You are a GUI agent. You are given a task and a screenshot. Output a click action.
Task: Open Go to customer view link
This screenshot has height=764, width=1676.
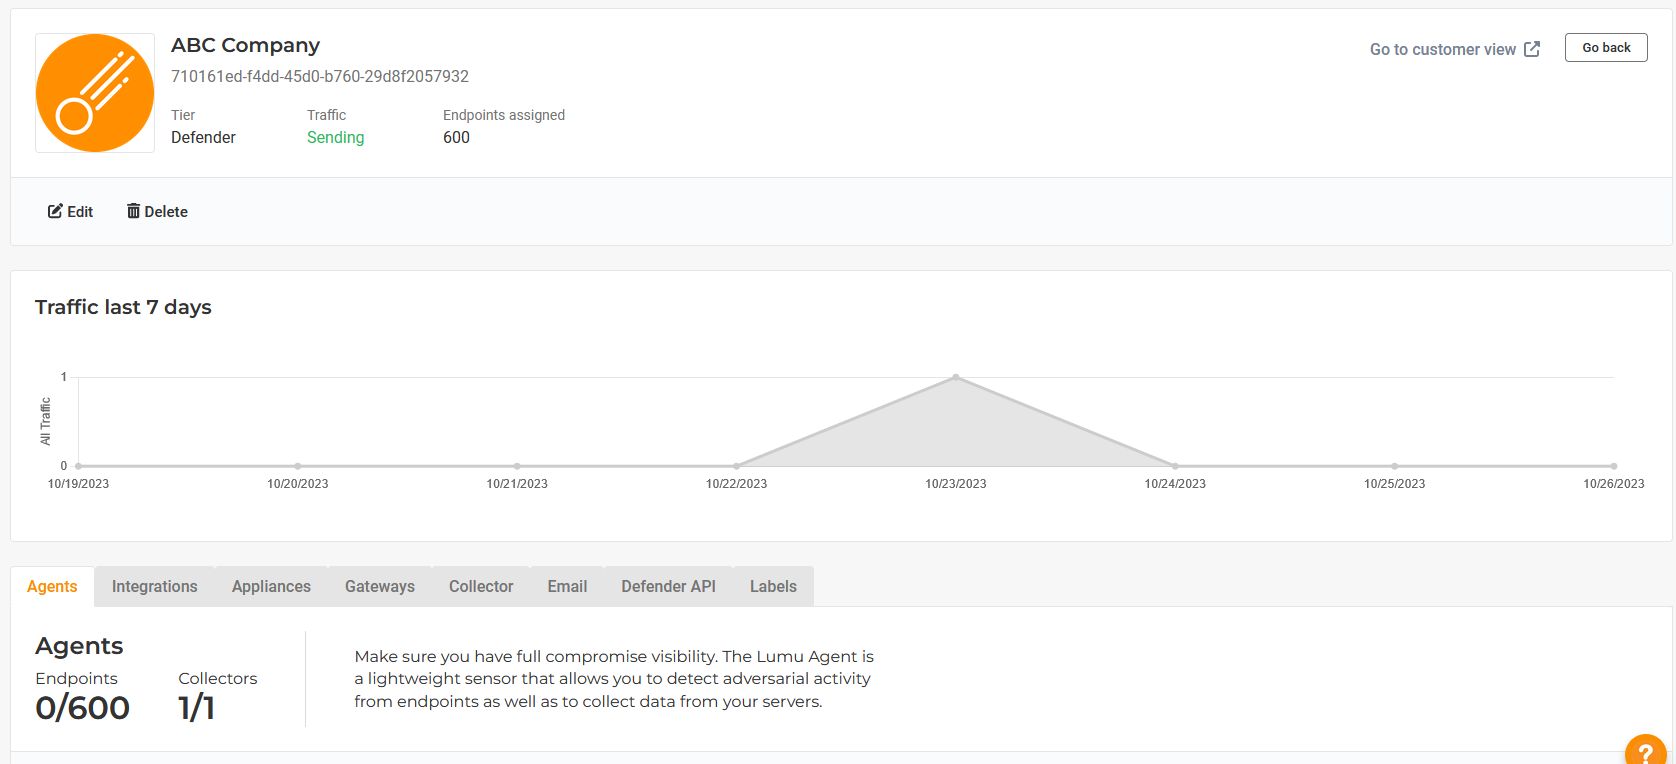click(x=1442, y=49)
